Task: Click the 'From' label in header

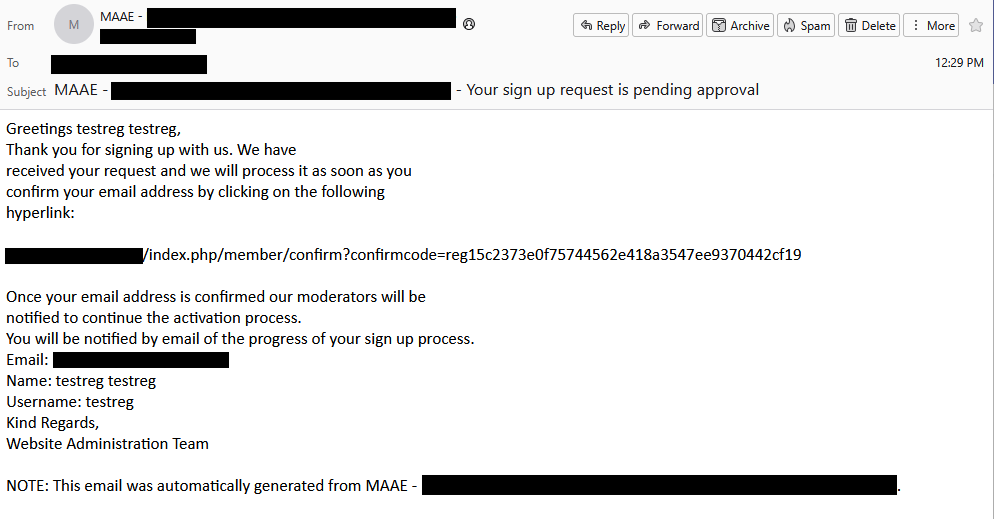Action: (20, 26)
